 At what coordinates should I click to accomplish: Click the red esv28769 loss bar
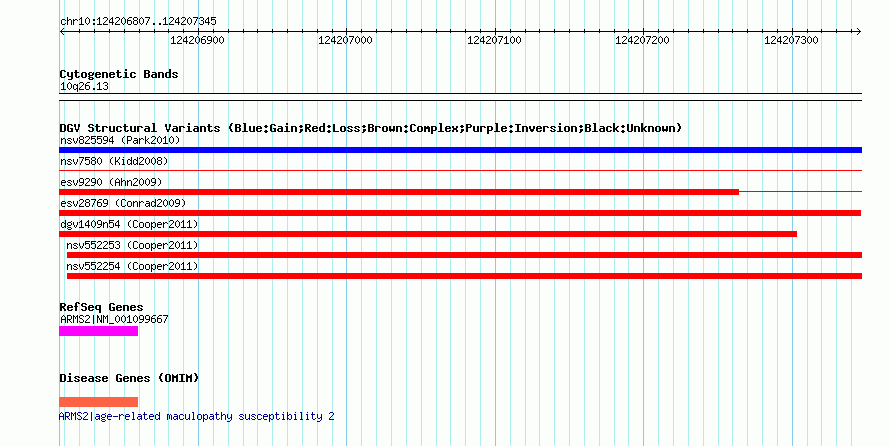coord(460,213)
